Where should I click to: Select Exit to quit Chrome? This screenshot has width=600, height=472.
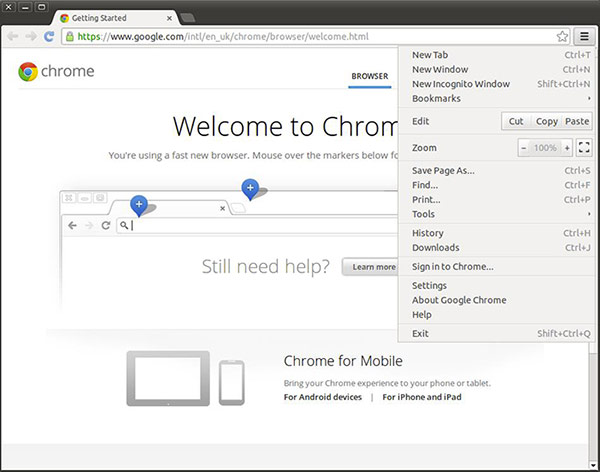pos(496,333)
